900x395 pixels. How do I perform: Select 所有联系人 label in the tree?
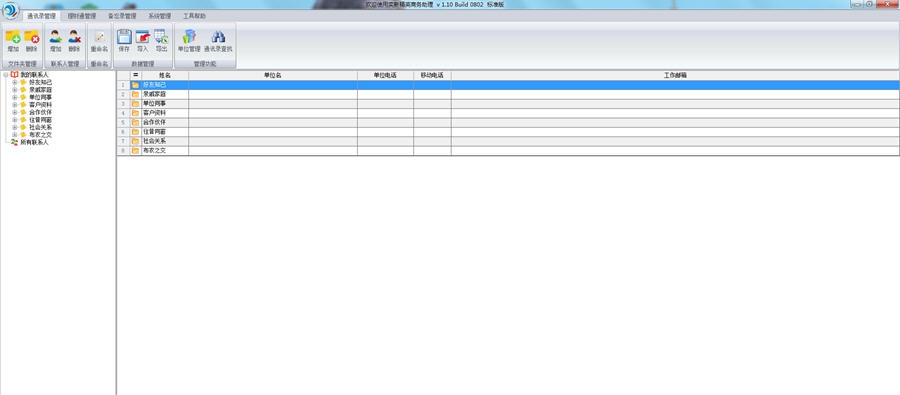34,142
